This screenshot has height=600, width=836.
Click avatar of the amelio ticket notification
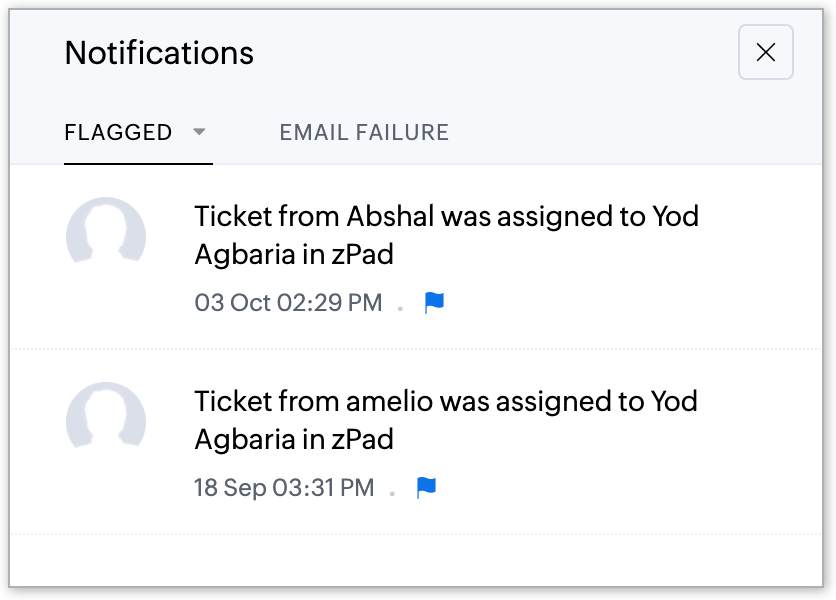[x=106, y=422]
